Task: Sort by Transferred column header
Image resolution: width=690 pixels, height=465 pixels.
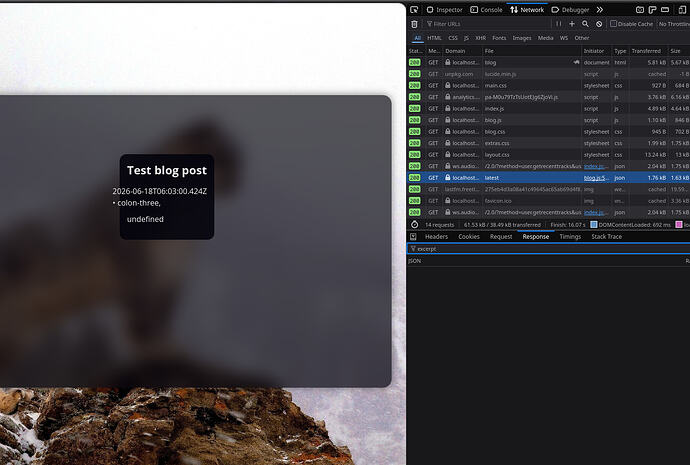Action: (x=648, y=51)
